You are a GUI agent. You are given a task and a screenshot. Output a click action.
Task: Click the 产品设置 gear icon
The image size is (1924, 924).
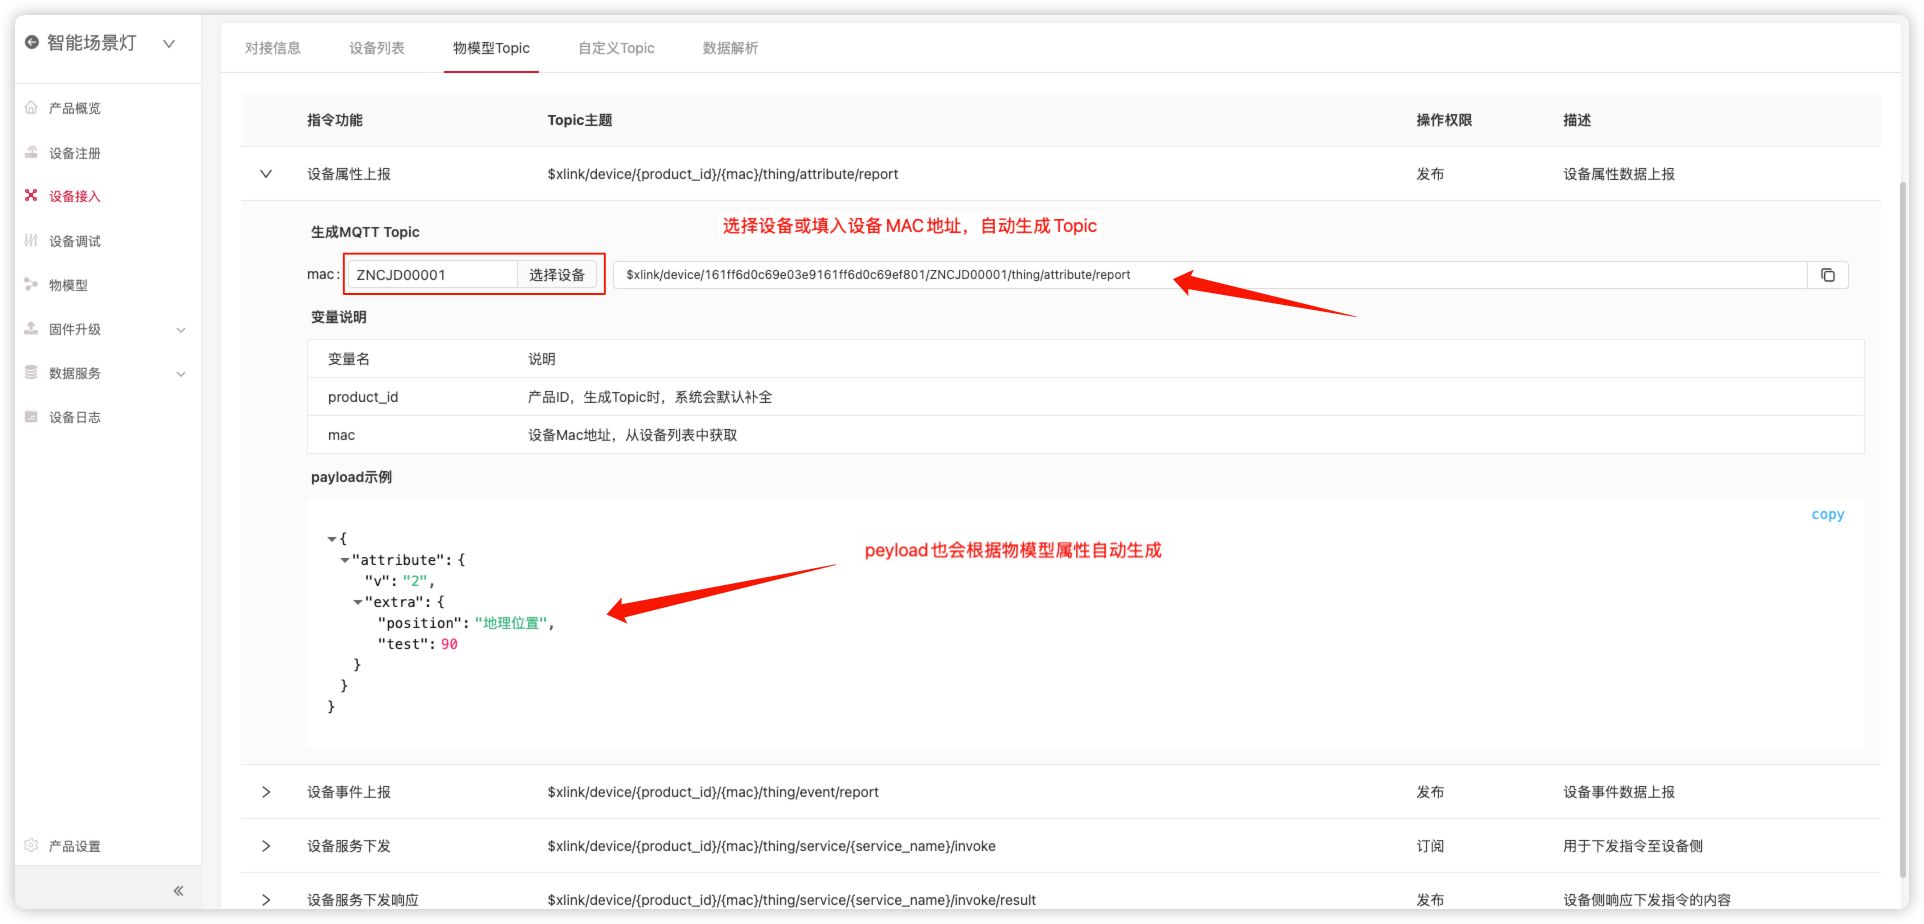pyautogui.click(x=31, y=846)
